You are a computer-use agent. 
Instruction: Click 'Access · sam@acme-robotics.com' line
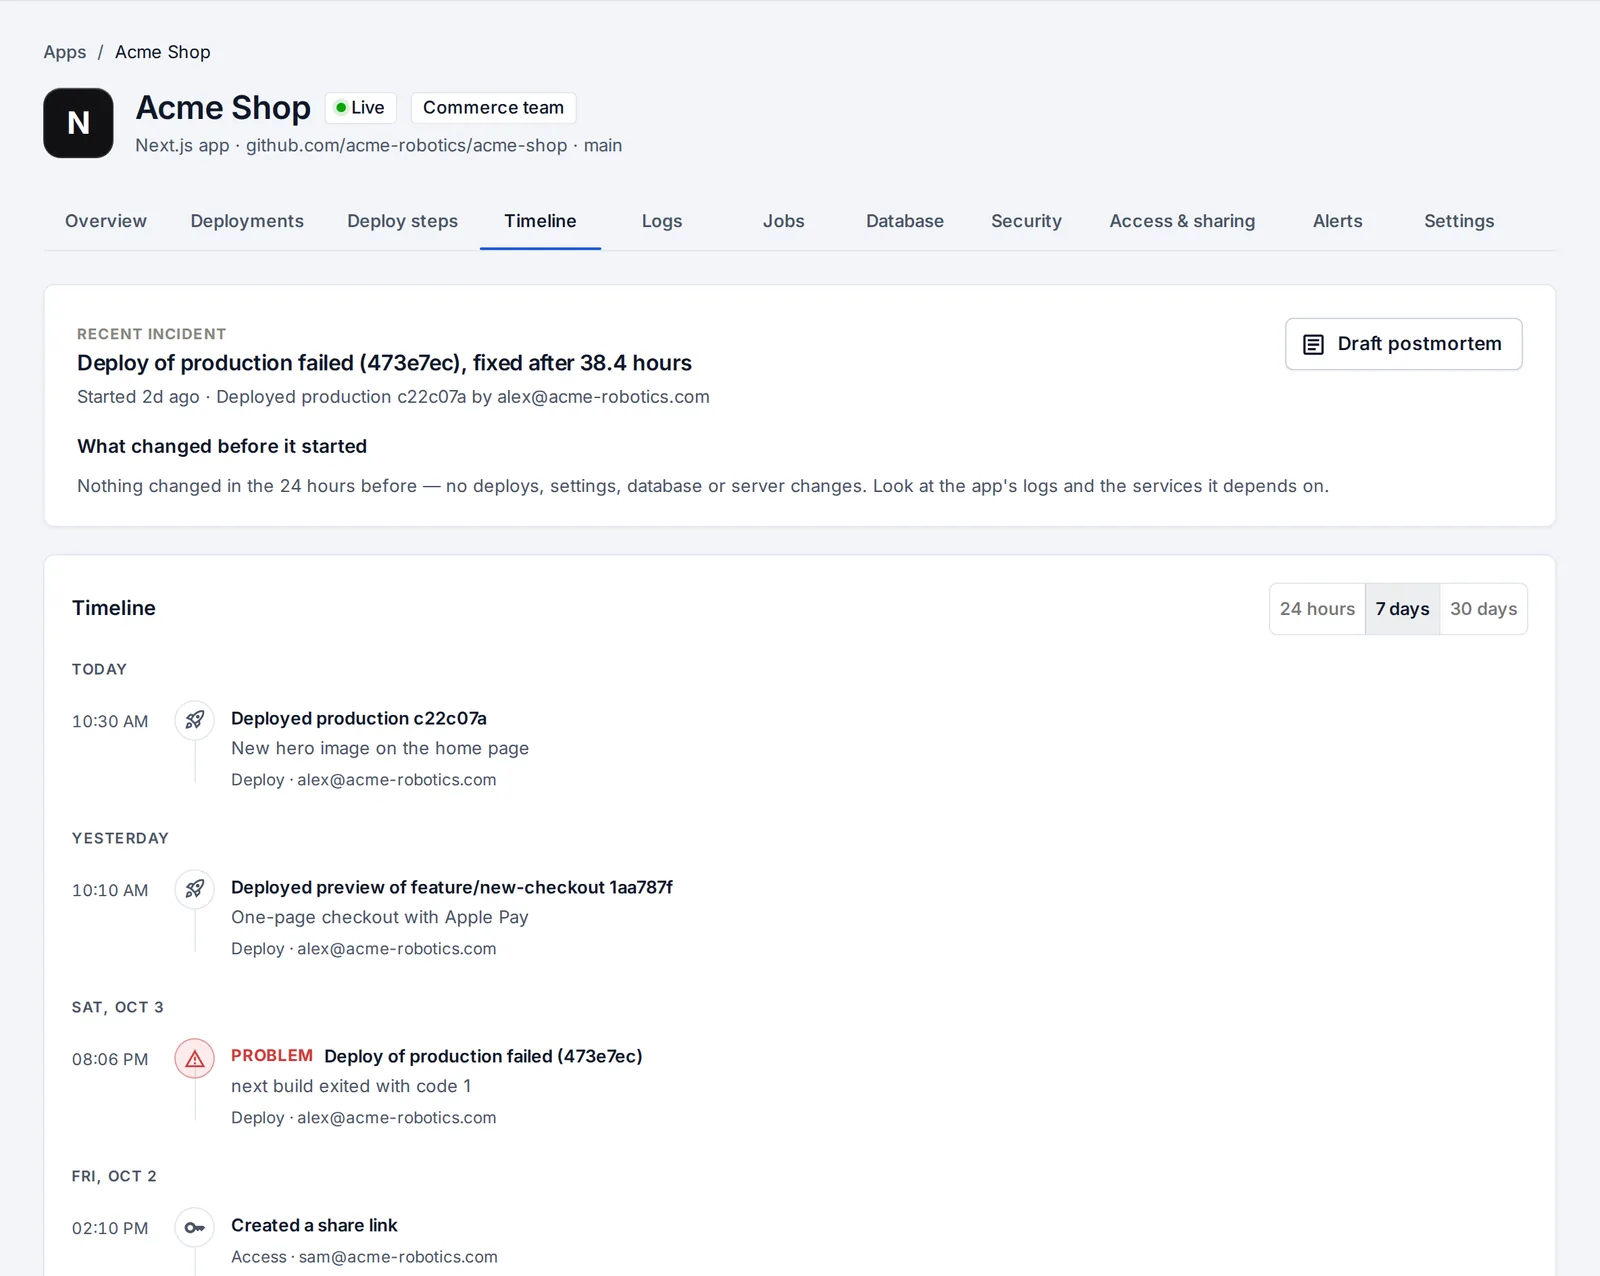[x=364, y=1257]
